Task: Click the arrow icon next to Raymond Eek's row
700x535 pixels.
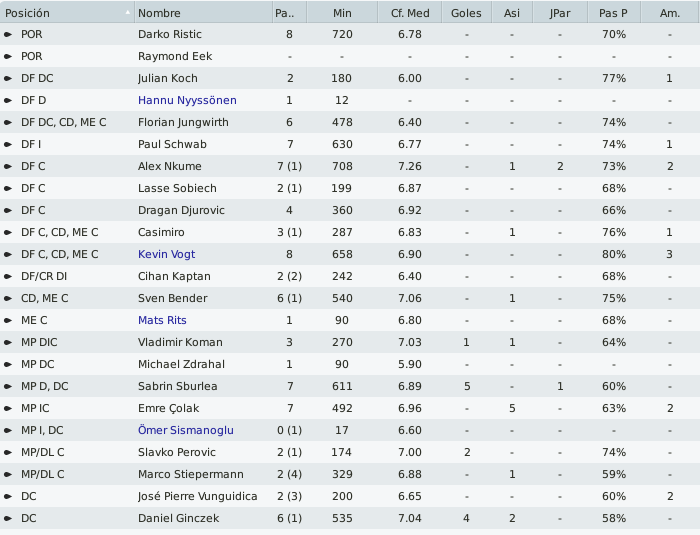Action: click(8, 56)
